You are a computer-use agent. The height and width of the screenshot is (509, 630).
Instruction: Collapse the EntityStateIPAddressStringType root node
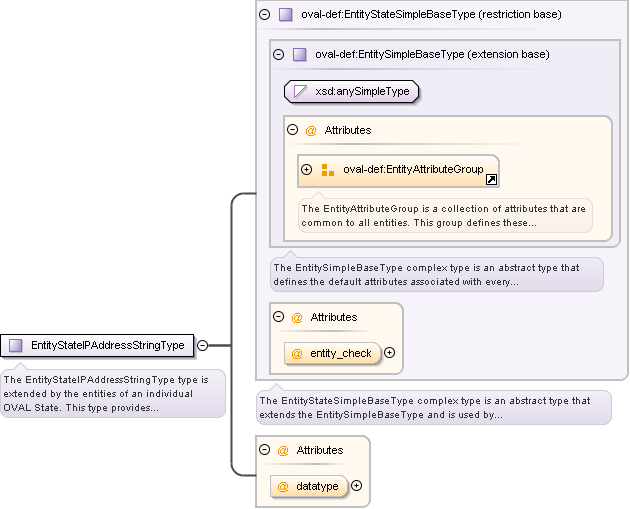pyautogui.click(x=203, y=345)
